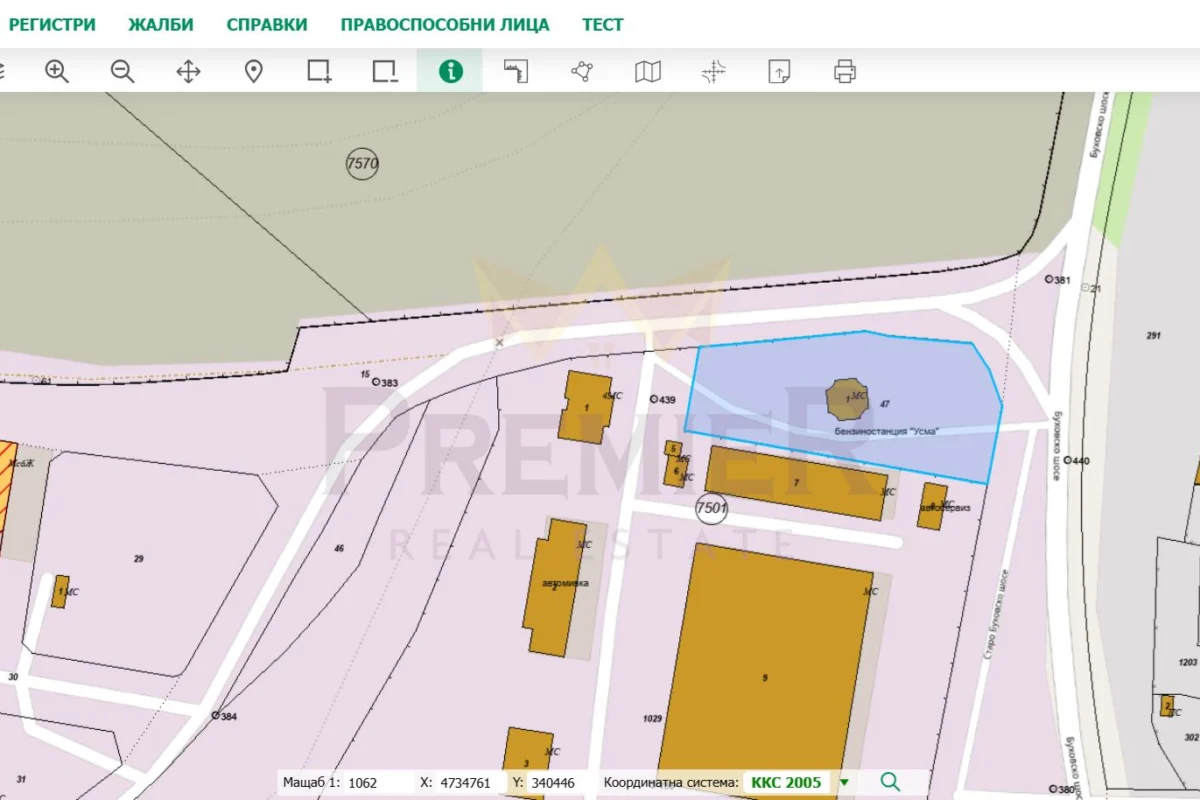Viewport: 1200px width, 800px height.
Task: Expand the coordinate system dropdown arrow
Action: [845, 782]
